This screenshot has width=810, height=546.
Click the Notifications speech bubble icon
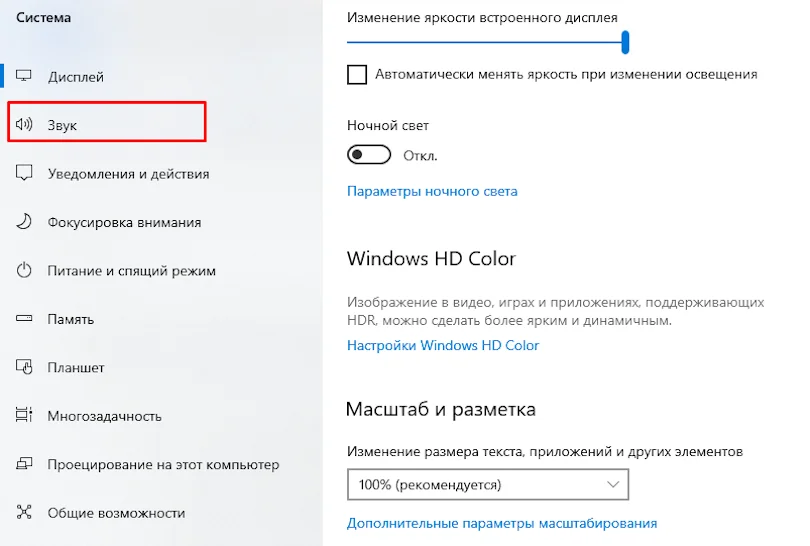coord(24,173)
